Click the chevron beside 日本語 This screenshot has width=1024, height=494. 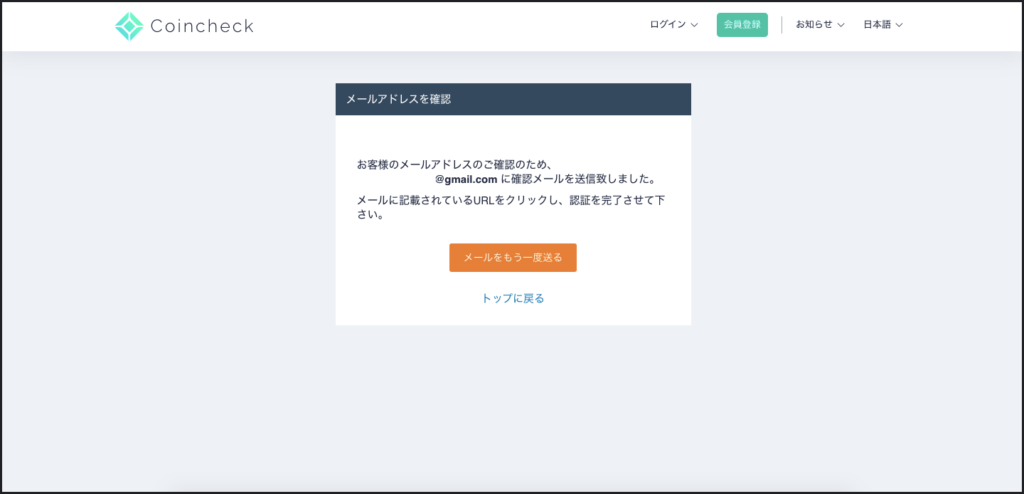pyautogui.click(x=899, y=25)
